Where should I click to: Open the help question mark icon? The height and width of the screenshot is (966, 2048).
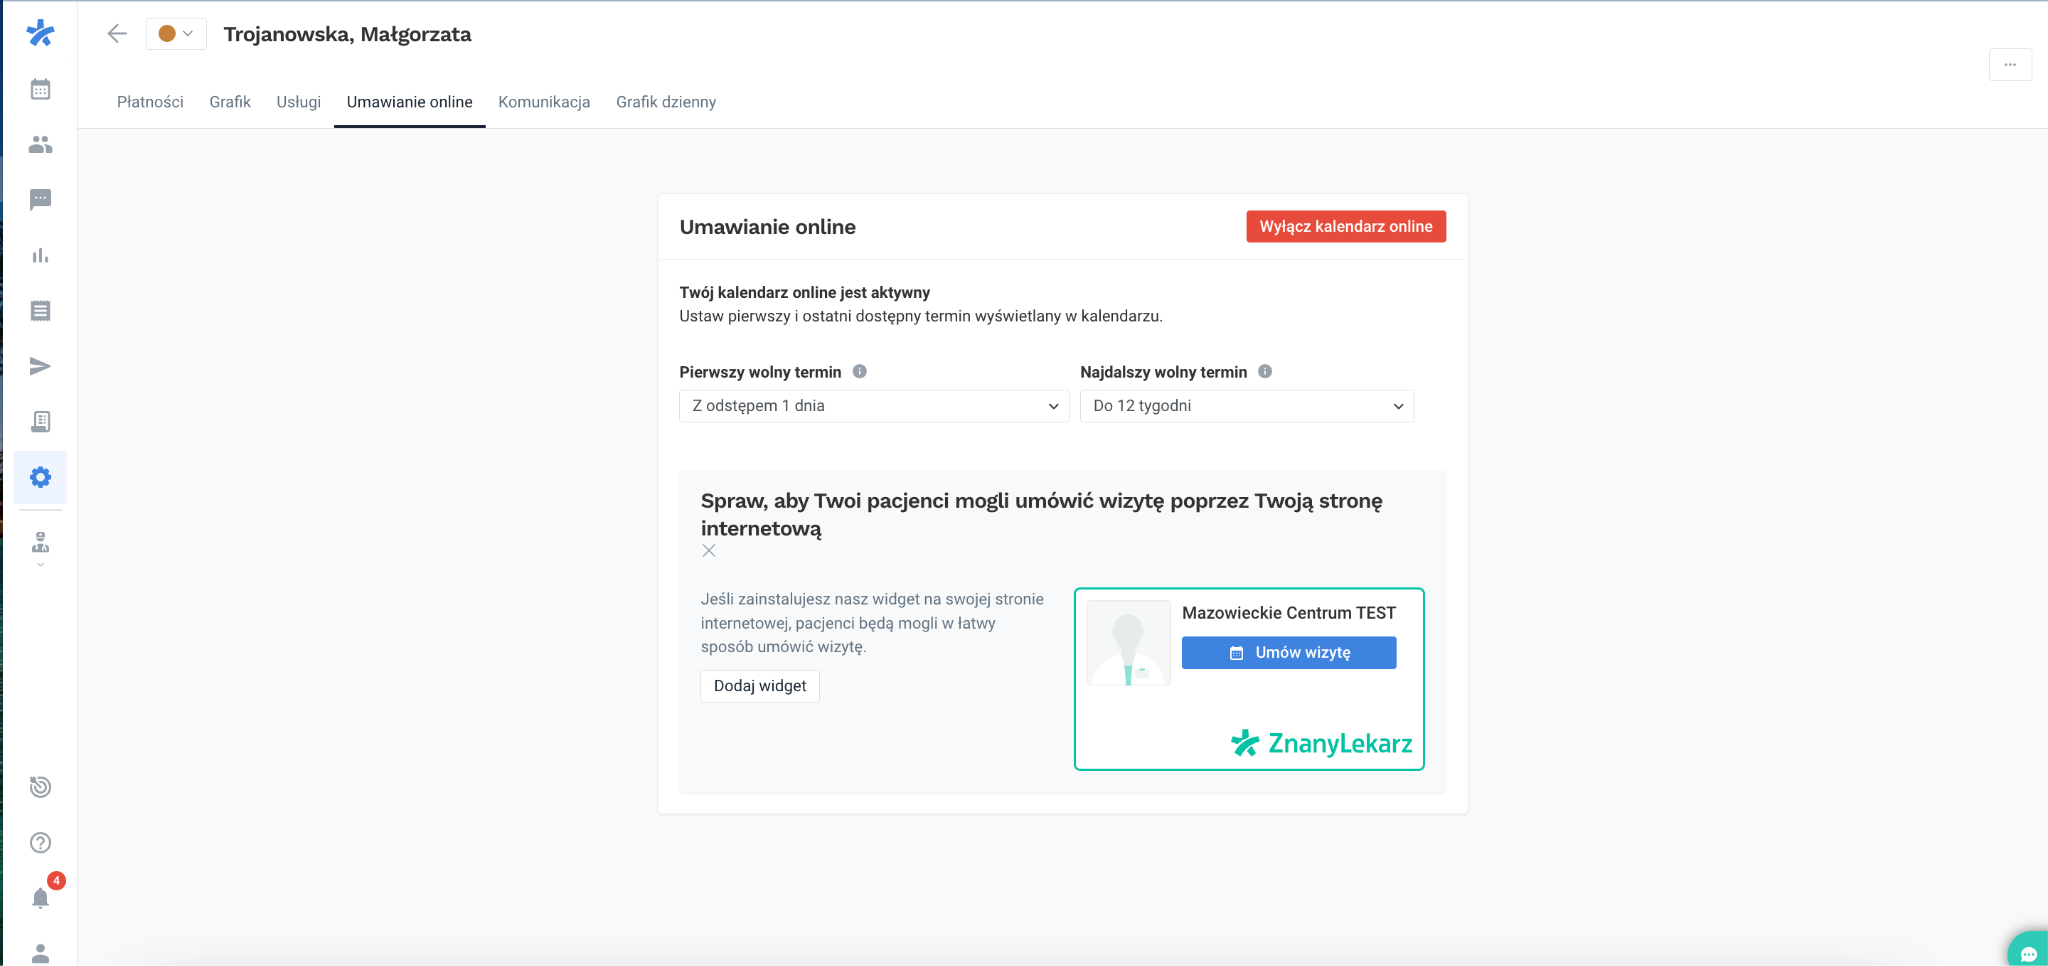click(x=40, y=842)
